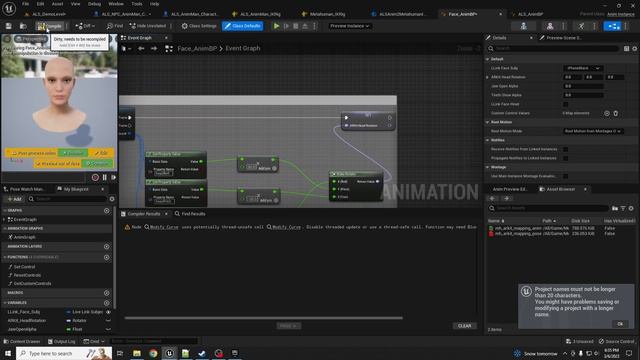Click the Eject icon in the toolbar

point(305,26)
